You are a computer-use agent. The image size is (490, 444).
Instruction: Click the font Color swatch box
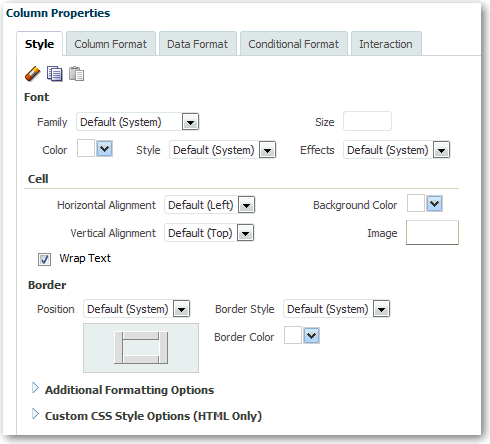tap(86, 148)
